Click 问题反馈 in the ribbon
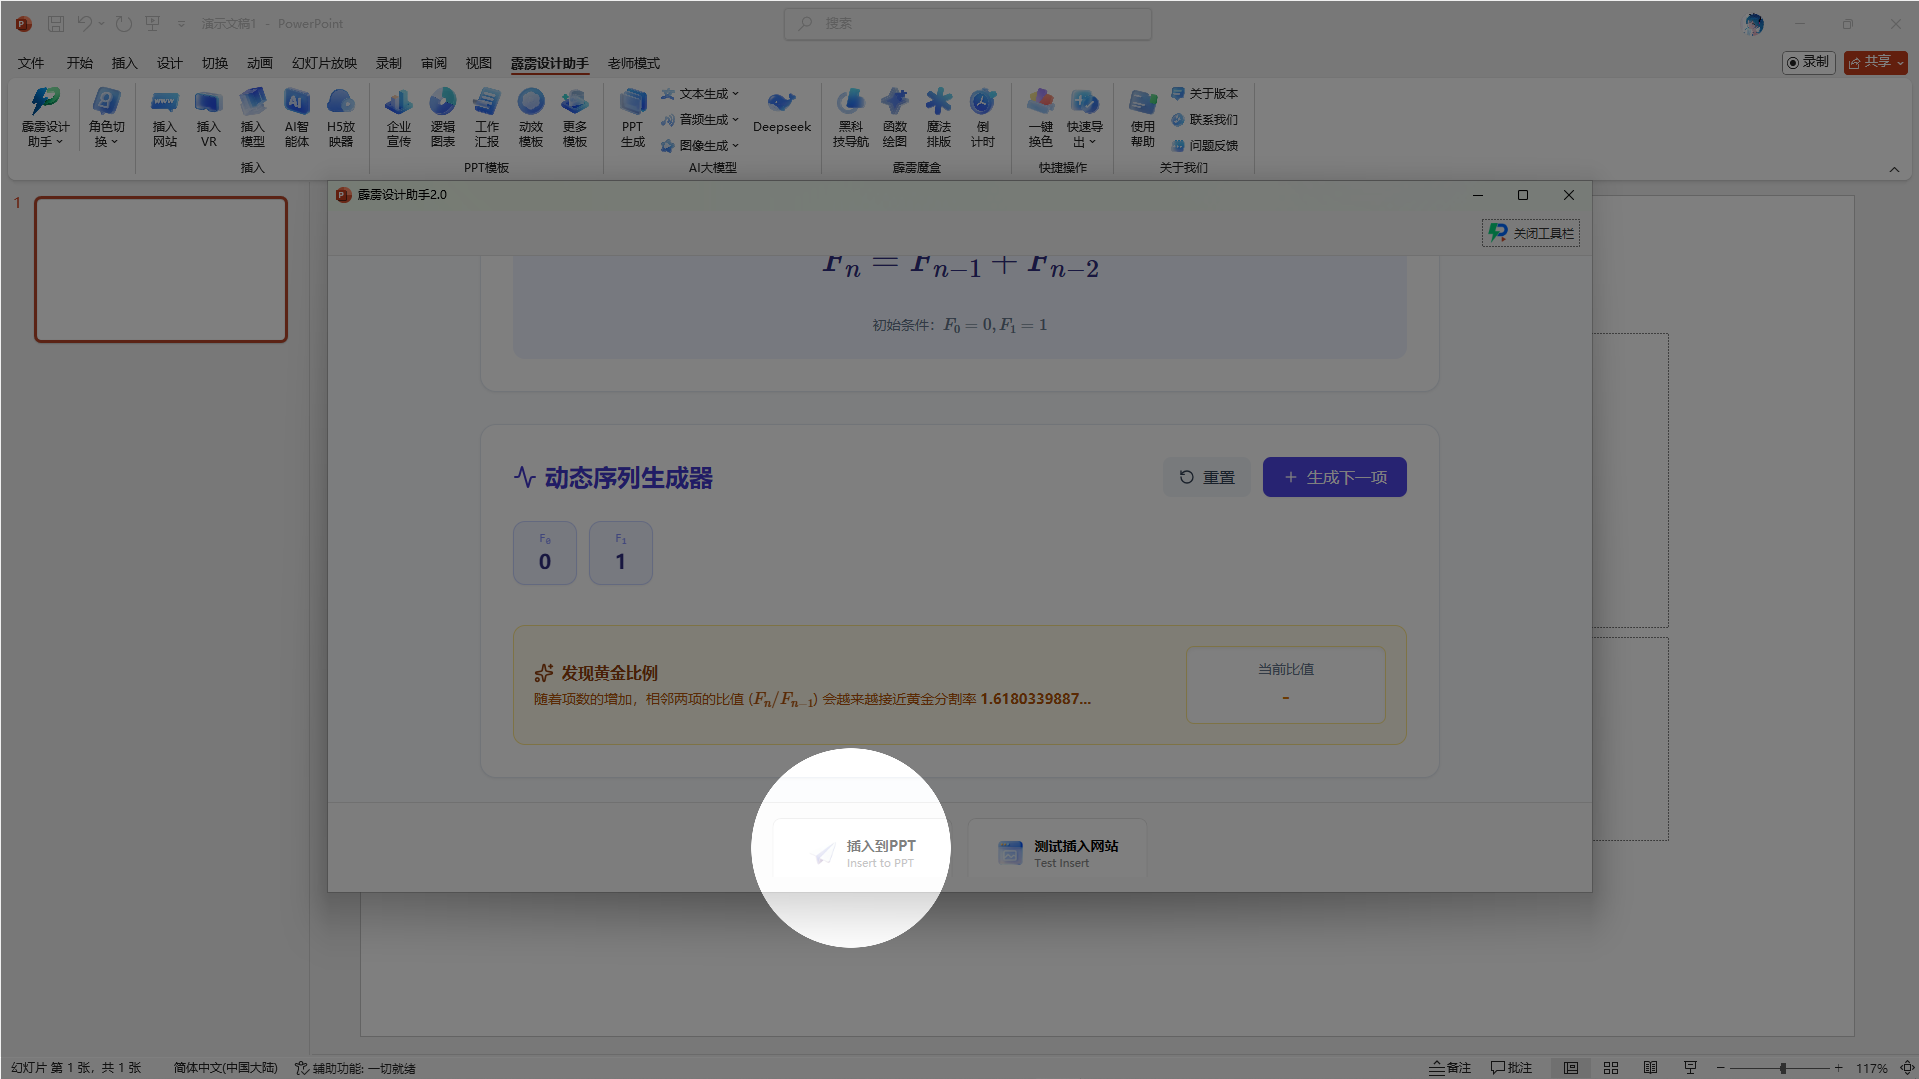1919x1079 pixels. (1204, 145)
